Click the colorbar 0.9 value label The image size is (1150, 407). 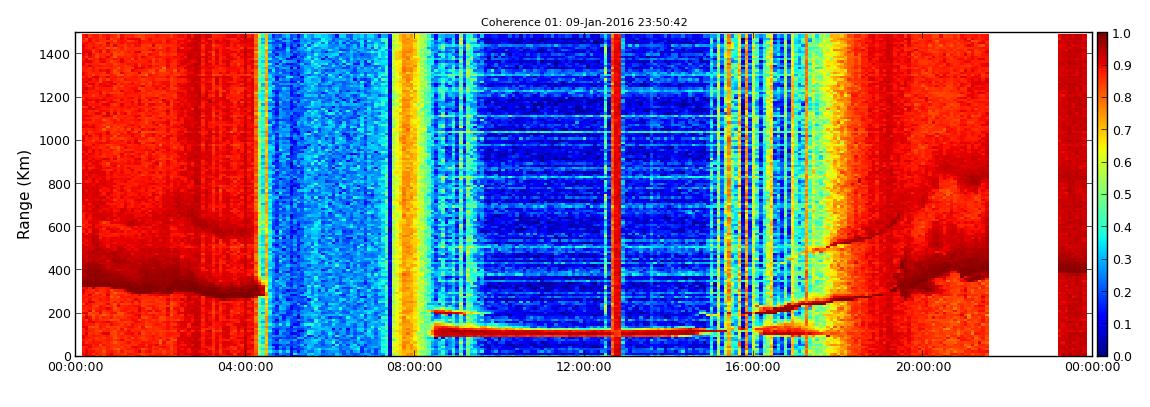pos(1122,66)
